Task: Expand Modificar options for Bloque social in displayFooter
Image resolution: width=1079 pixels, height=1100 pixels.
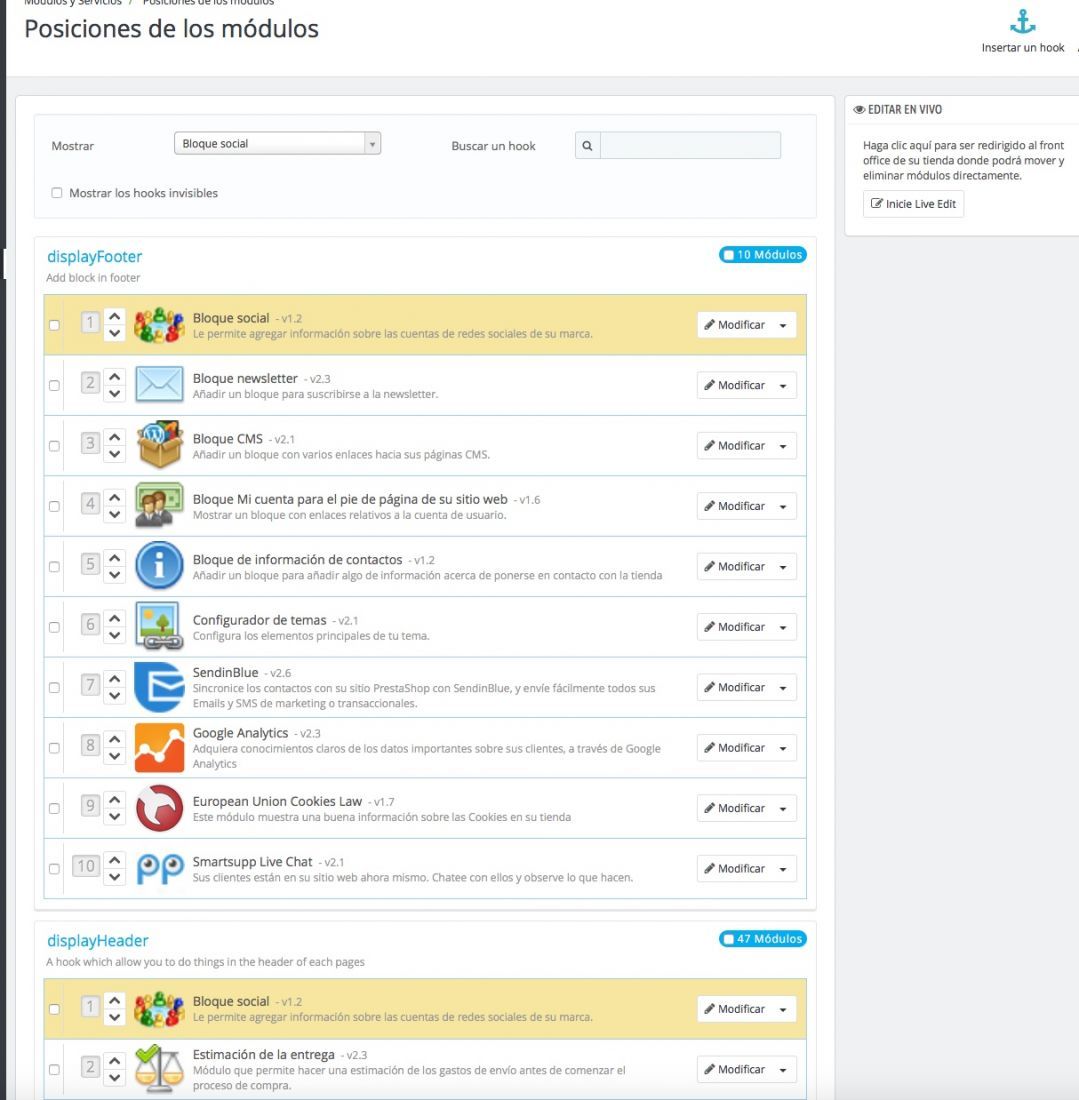Action: [x=784, y=325]
